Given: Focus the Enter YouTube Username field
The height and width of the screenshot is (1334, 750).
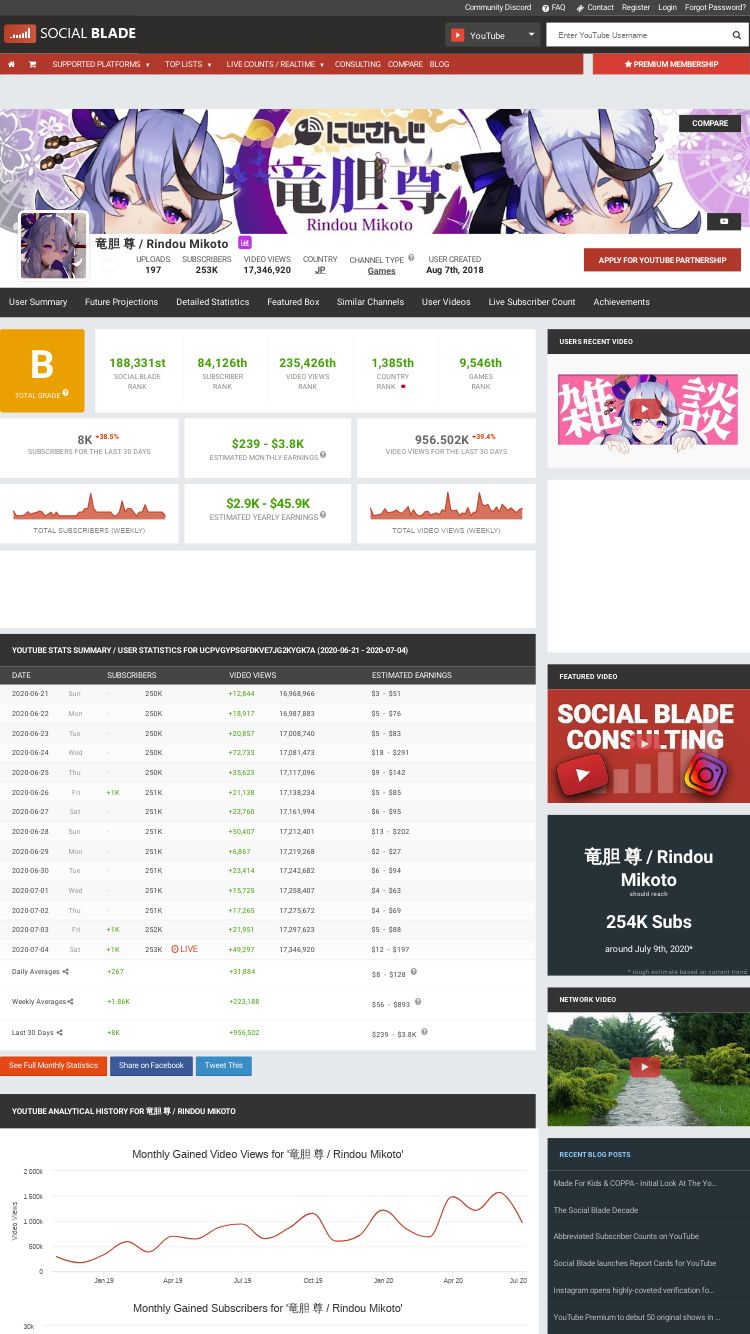Looking at the screenshot, I should click(x=638, y=35).
